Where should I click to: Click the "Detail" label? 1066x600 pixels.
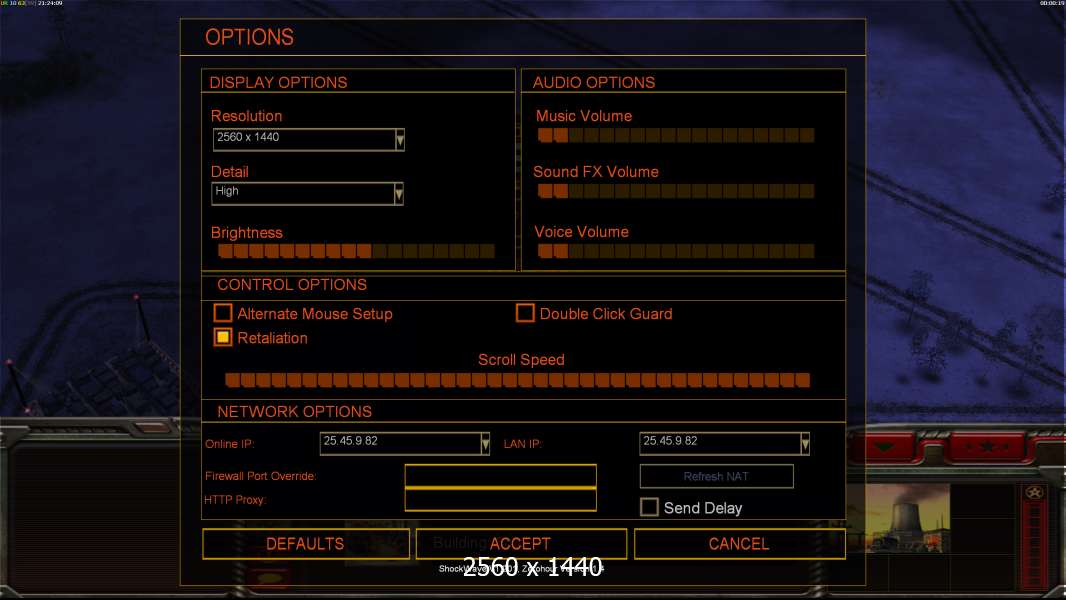click(x=230, y=171)
